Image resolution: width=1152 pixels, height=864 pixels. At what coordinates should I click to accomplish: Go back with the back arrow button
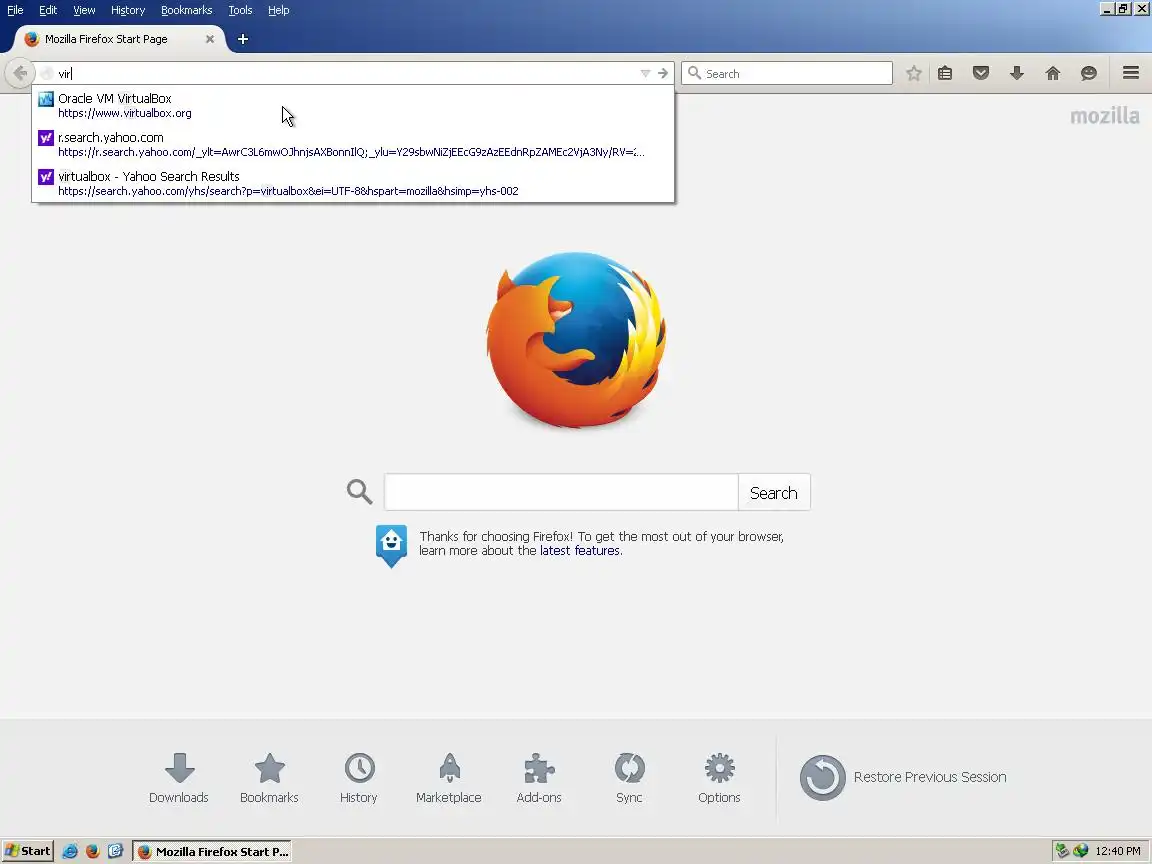coord(20,73)
